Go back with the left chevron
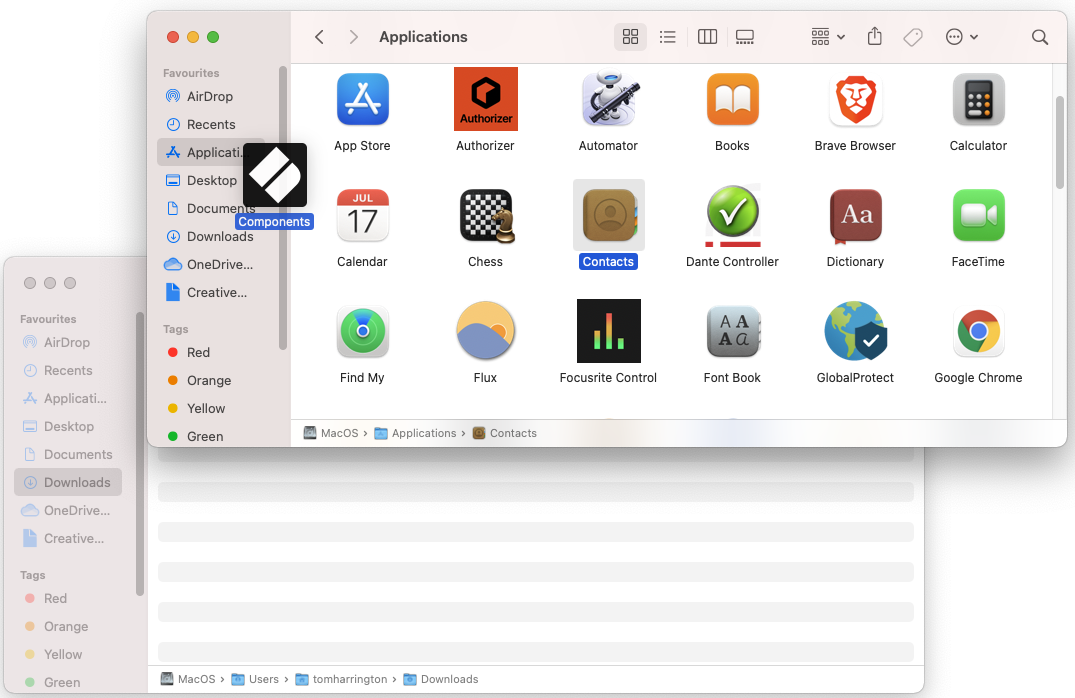This screenshot has height=698, width=1075. click(319, 37)
